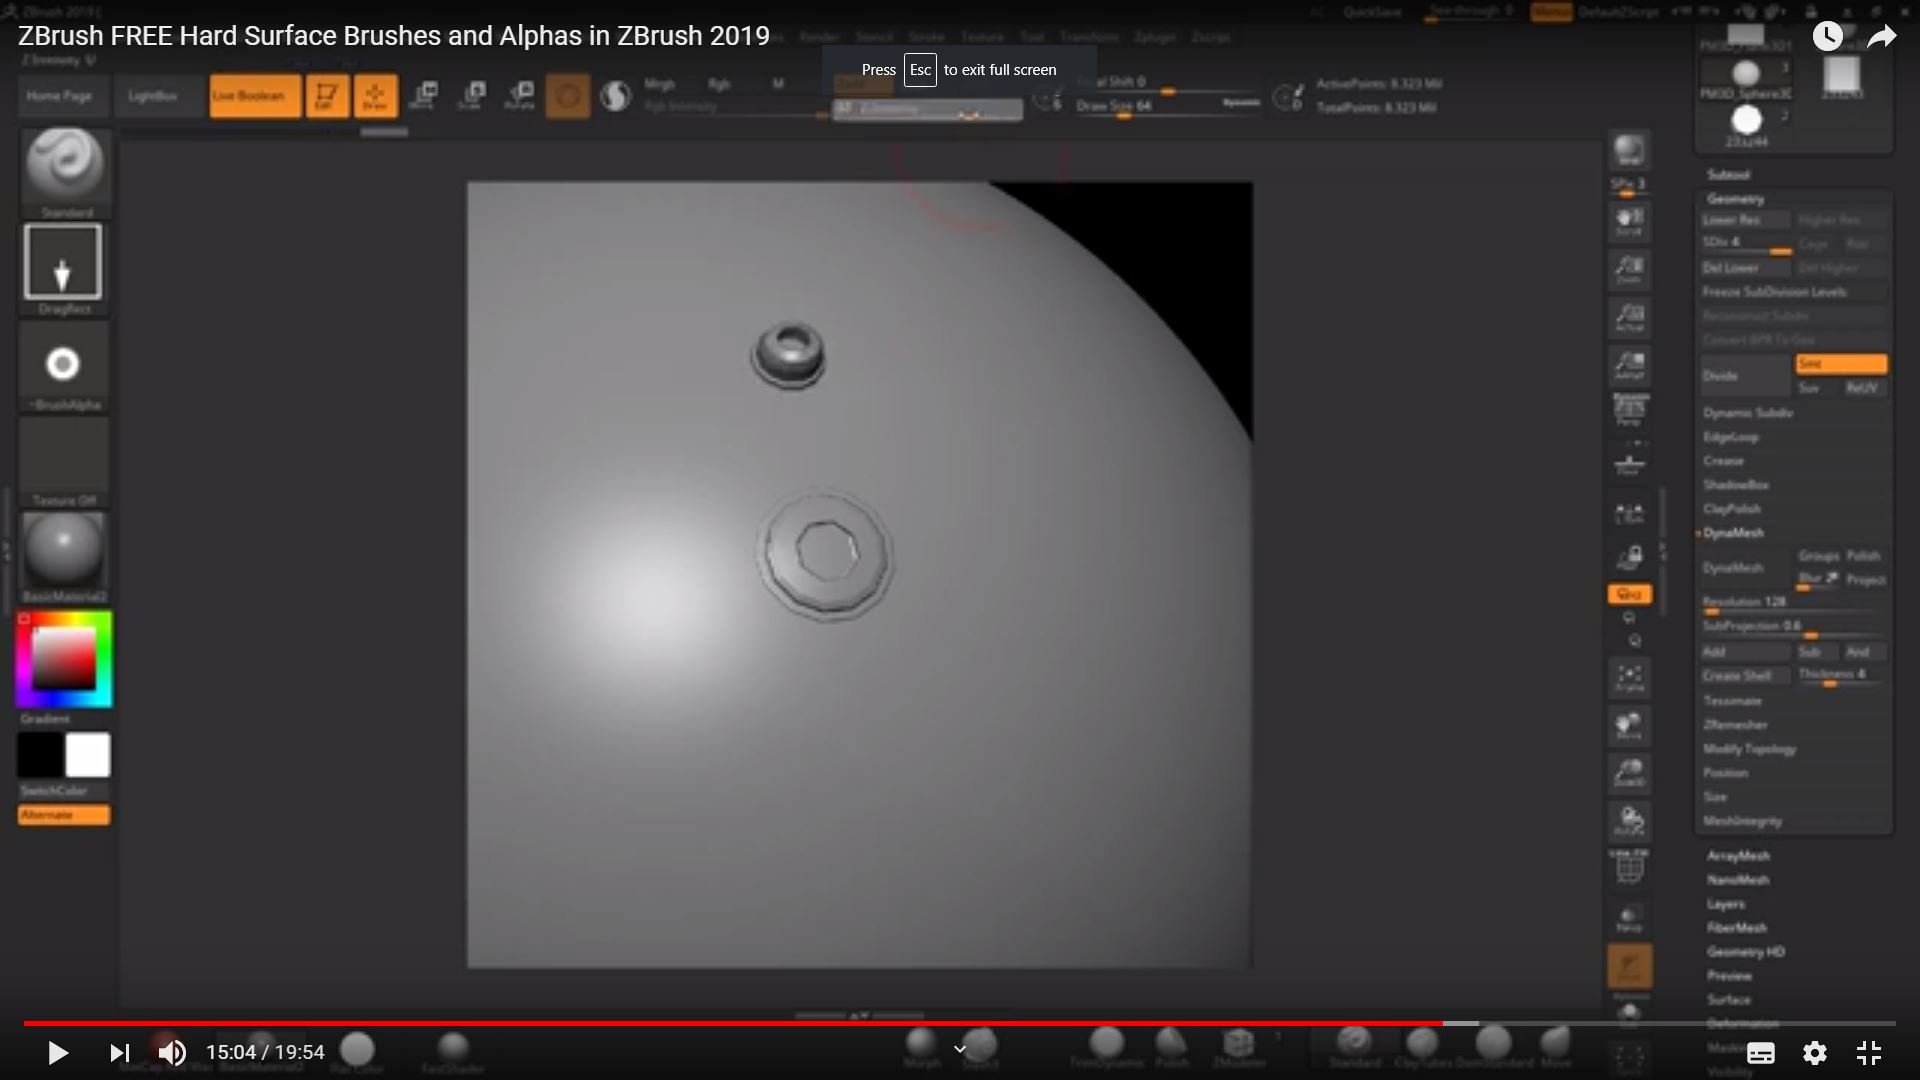This screenshot has height=1080, width=1920.
Task: Activate the Move transform tool
Action: (424, 96)
